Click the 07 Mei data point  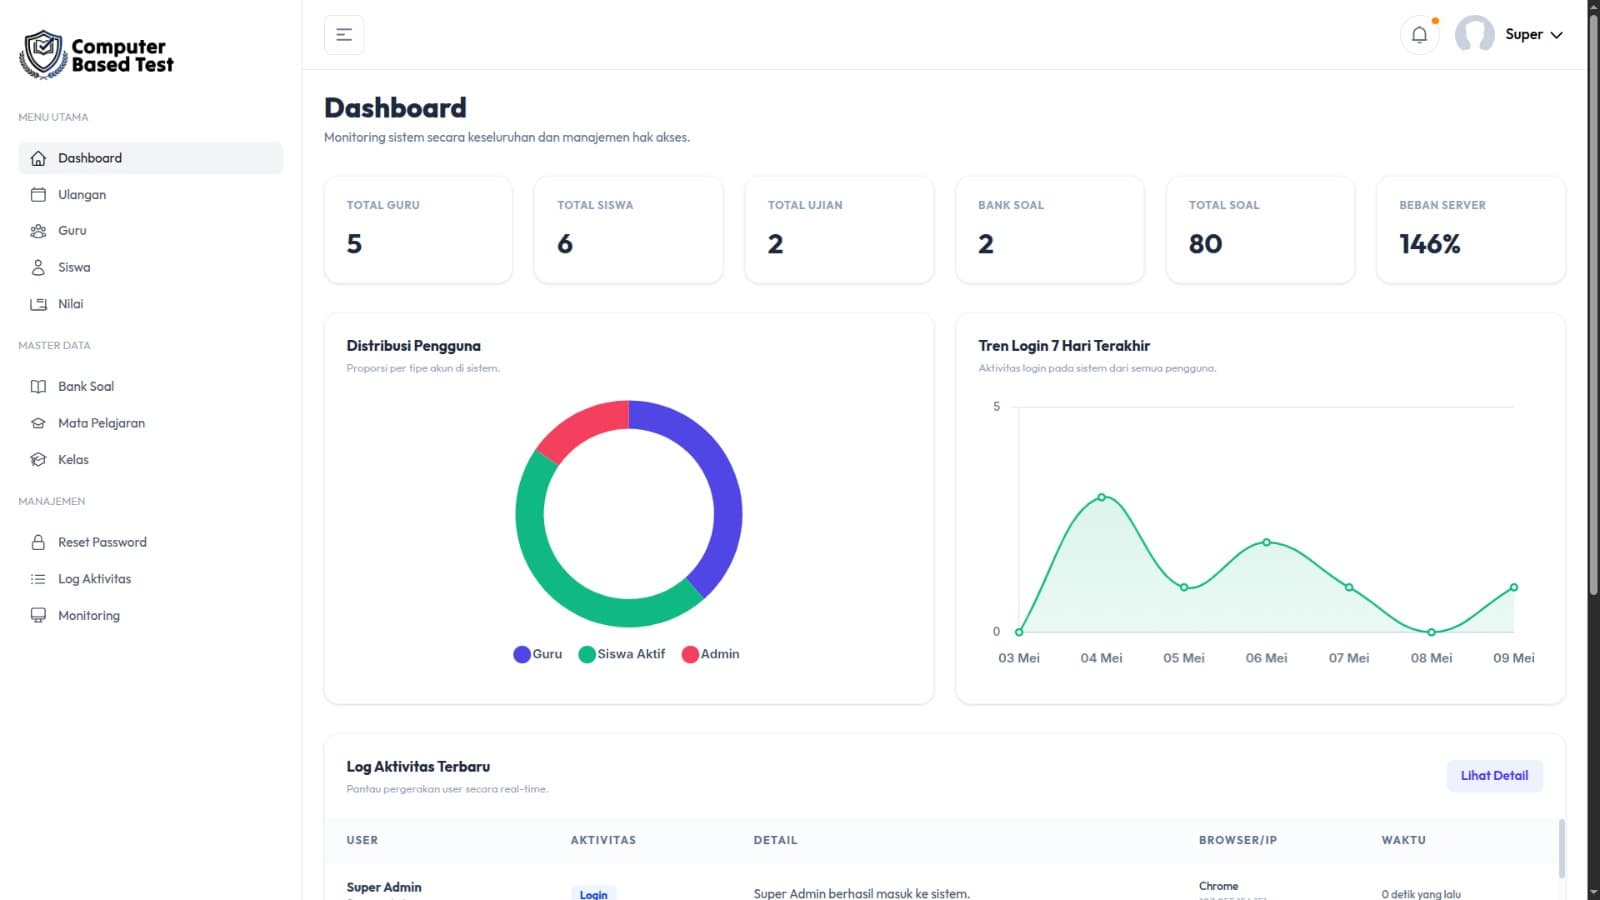[1349, 587]
